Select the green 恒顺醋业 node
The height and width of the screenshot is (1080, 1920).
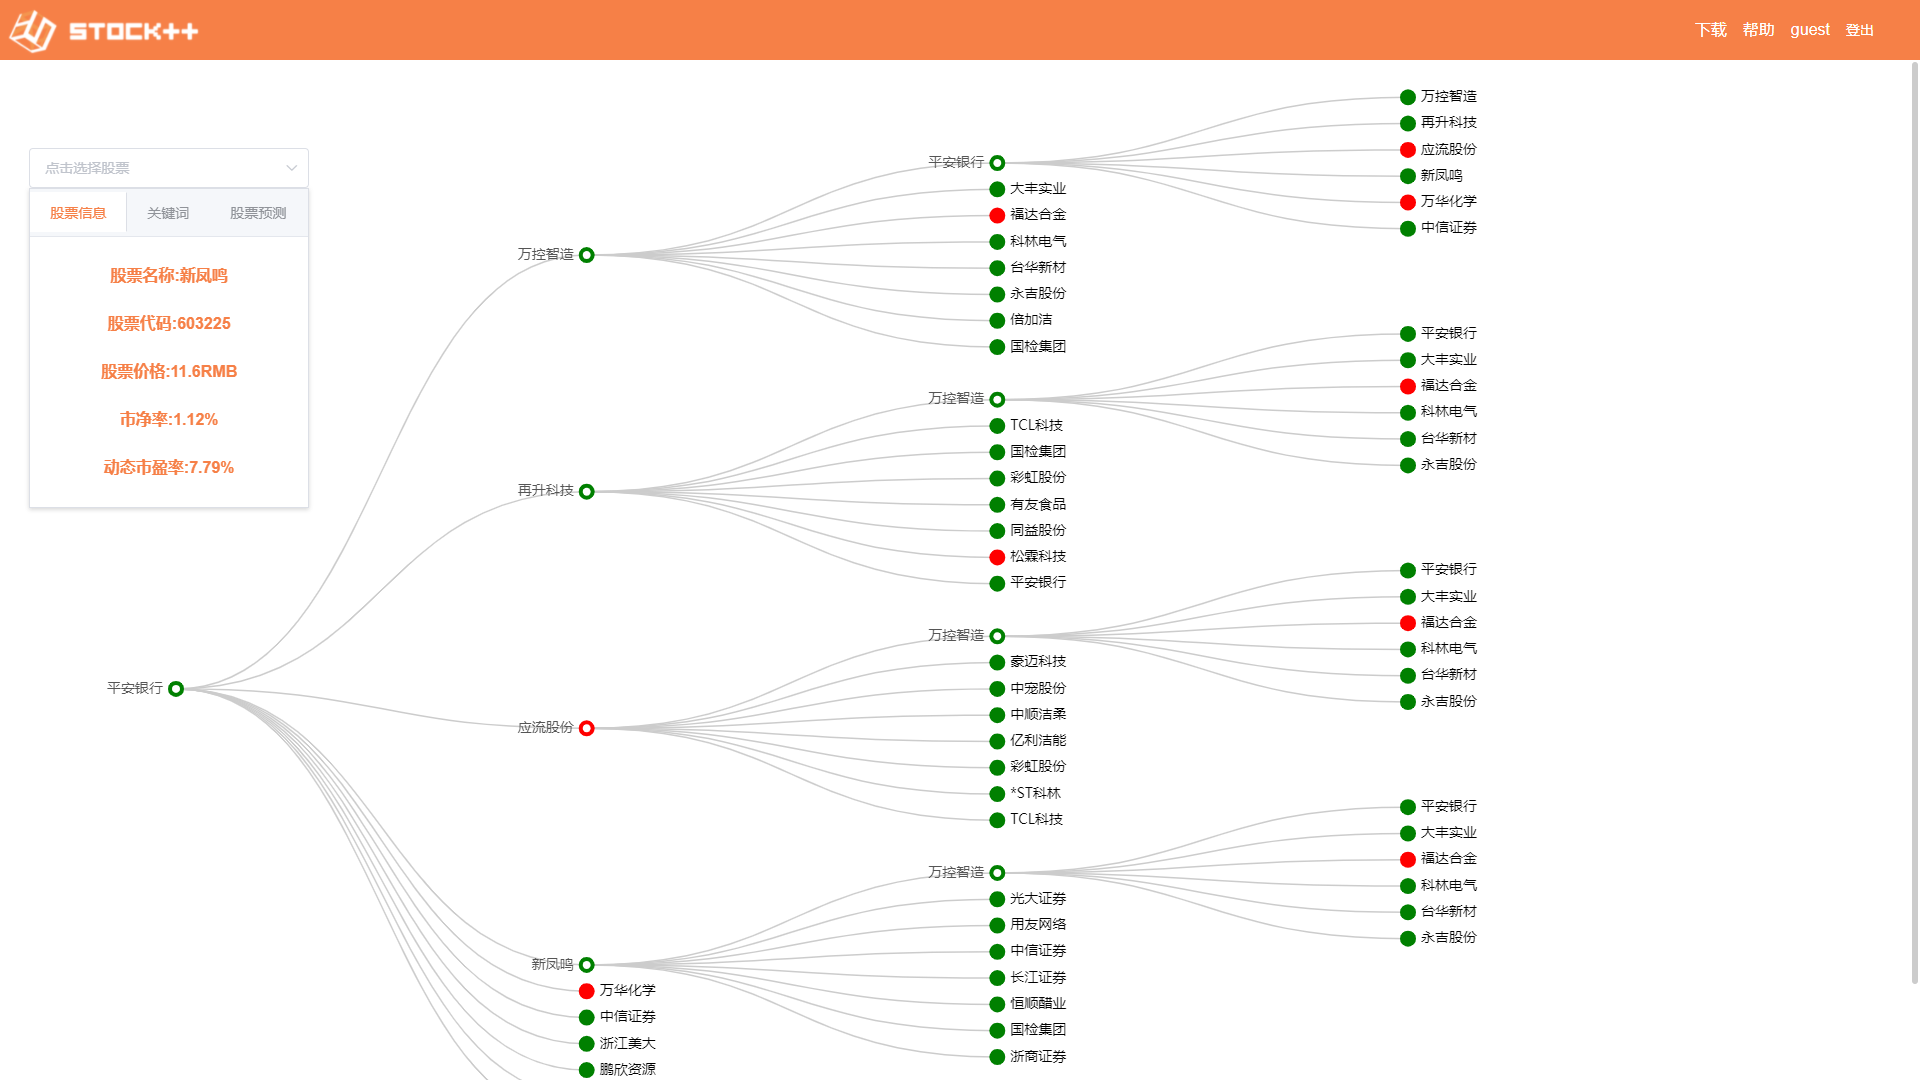point(997,1004)
